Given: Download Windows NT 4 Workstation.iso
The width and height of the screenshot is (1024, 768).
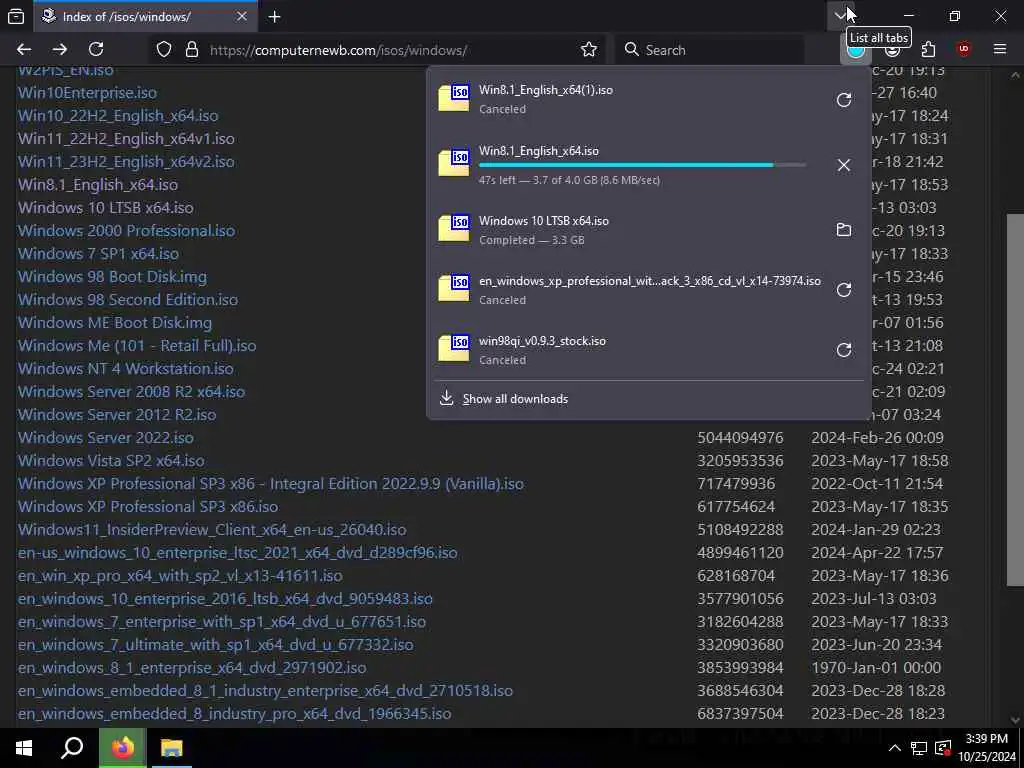Looking at the screenshot, I should (x=125, y=368).
